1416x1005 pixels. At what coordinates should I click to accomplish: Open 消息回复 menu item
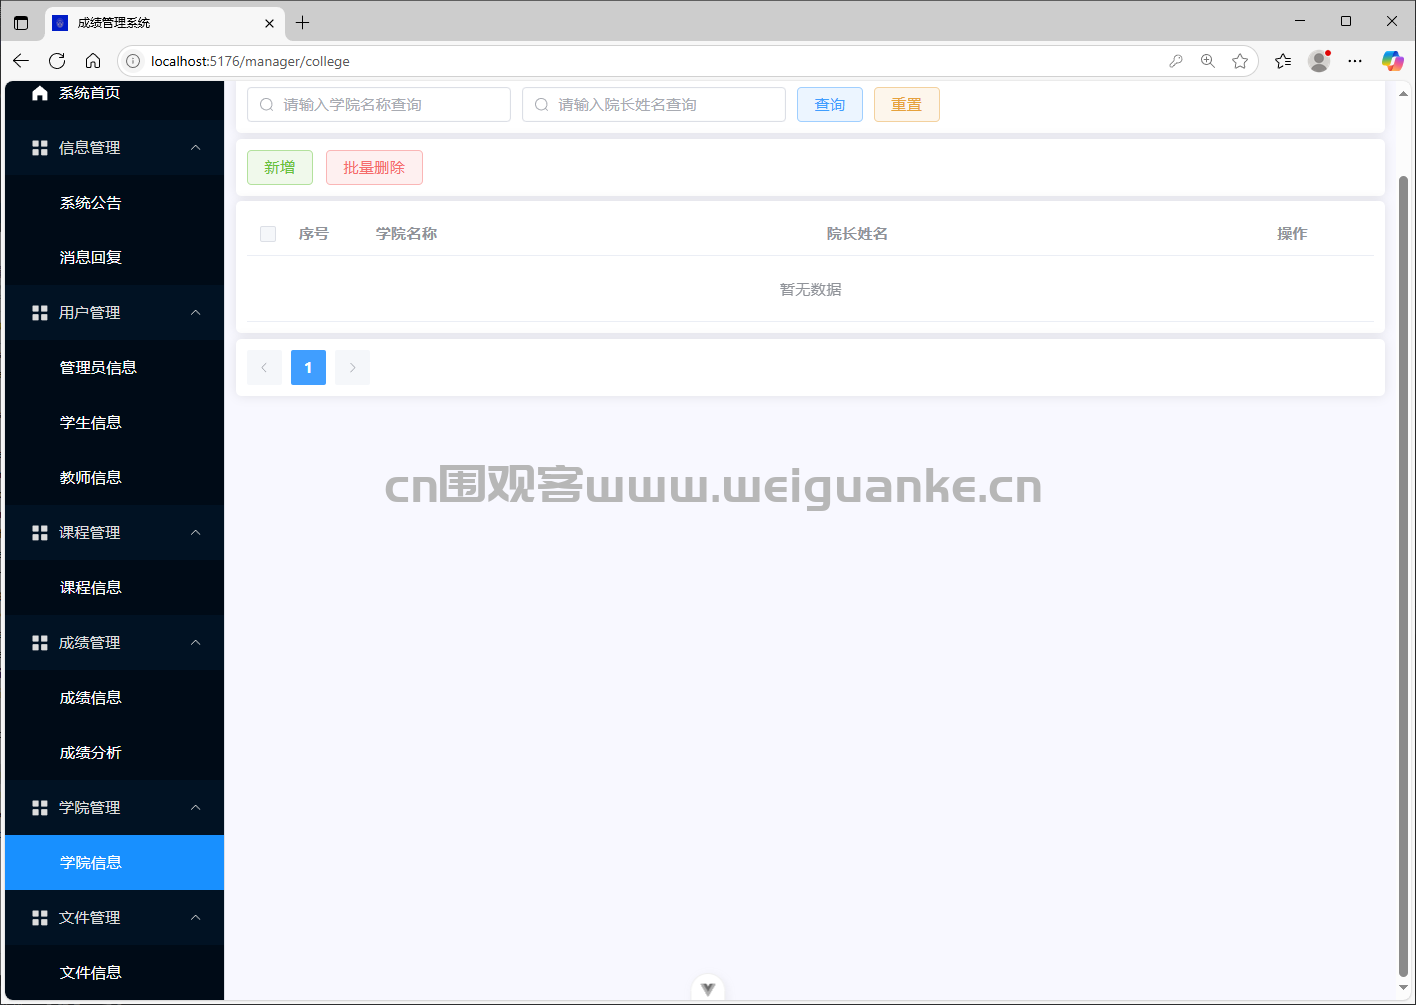tap(114, 258)
